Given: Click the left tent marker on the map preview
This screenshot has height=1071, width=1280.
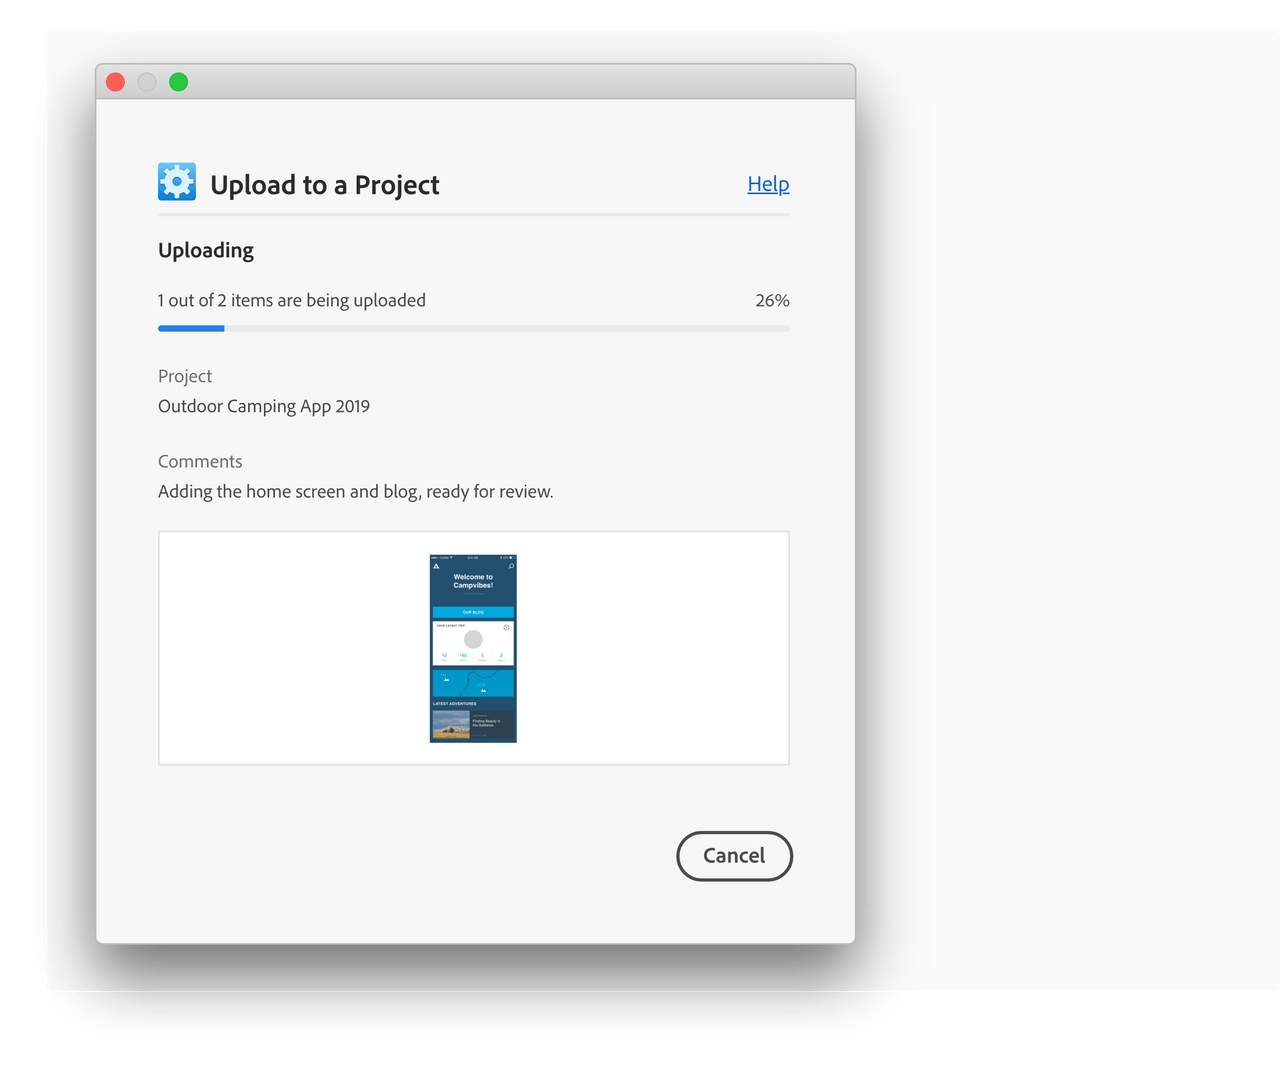Looking at the screenshot, I should 446,680.
